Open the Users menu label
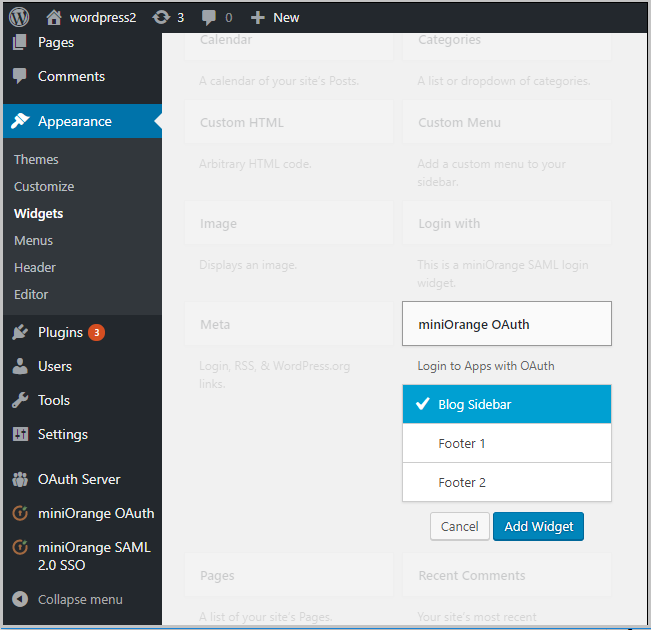651x630 pixels. click(55, 366)
